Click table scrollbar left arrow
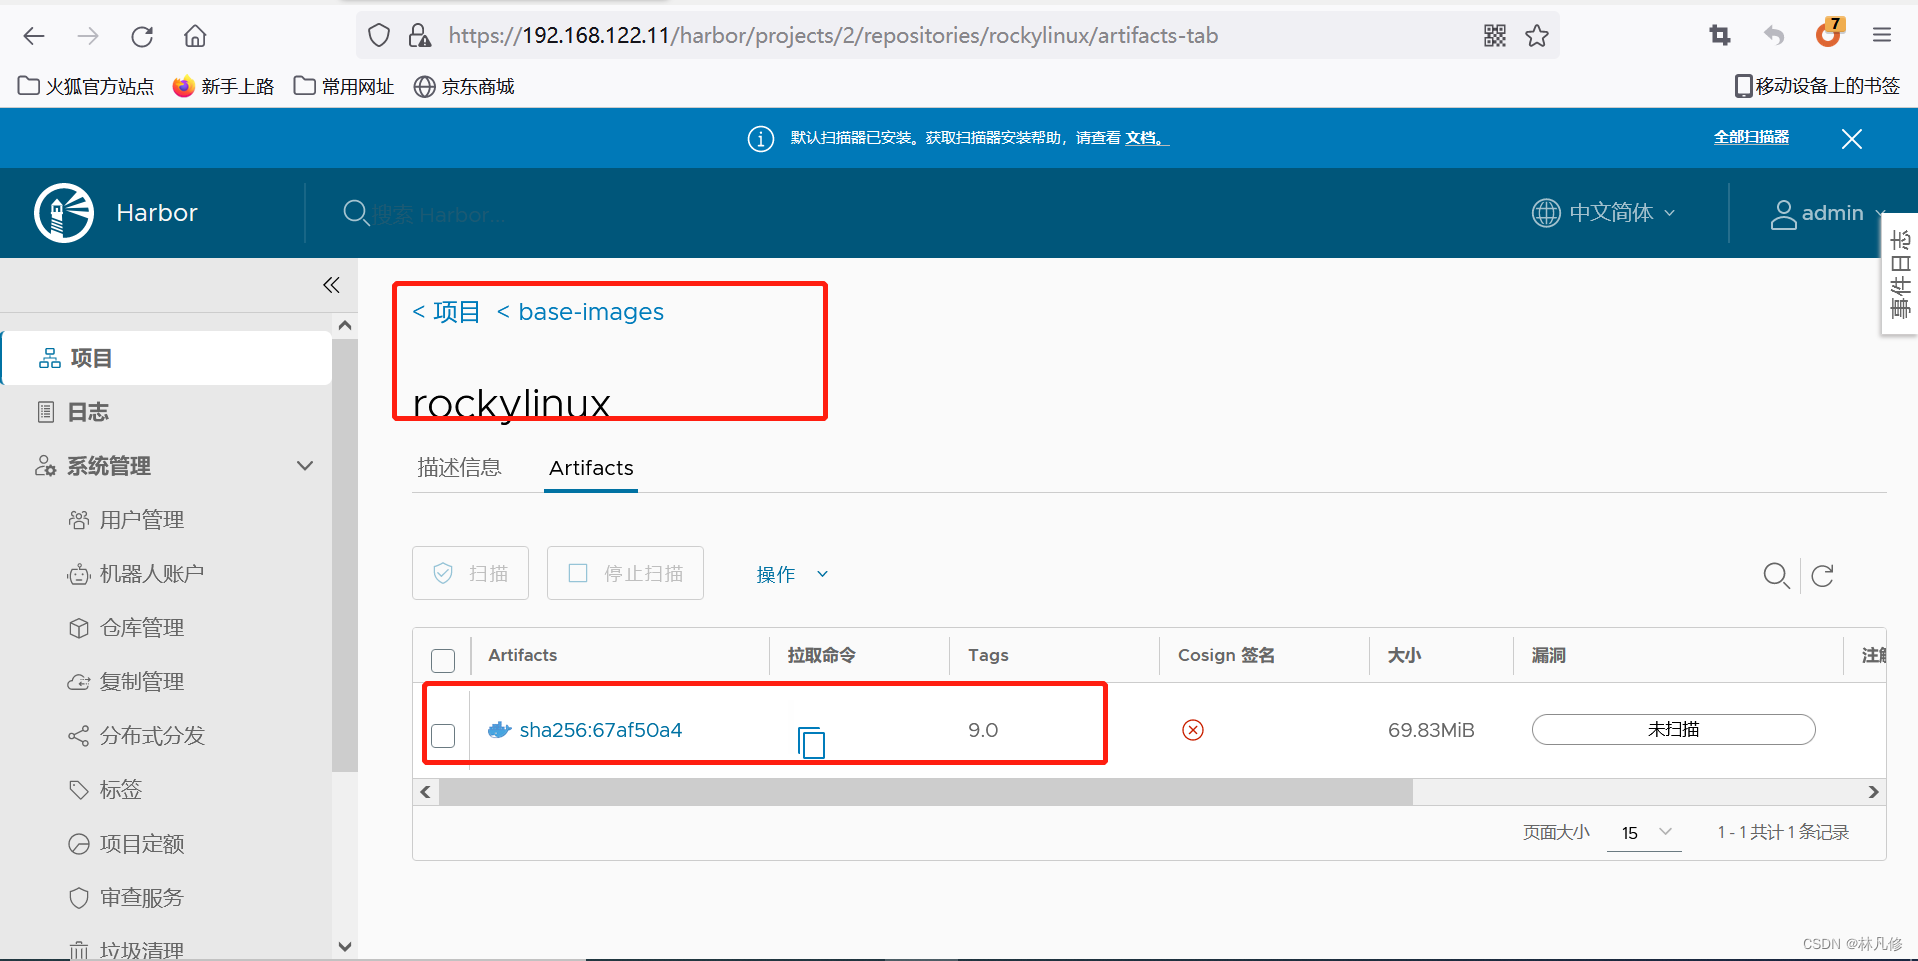This screenshot has width=1918, height=961. (426, 792)
